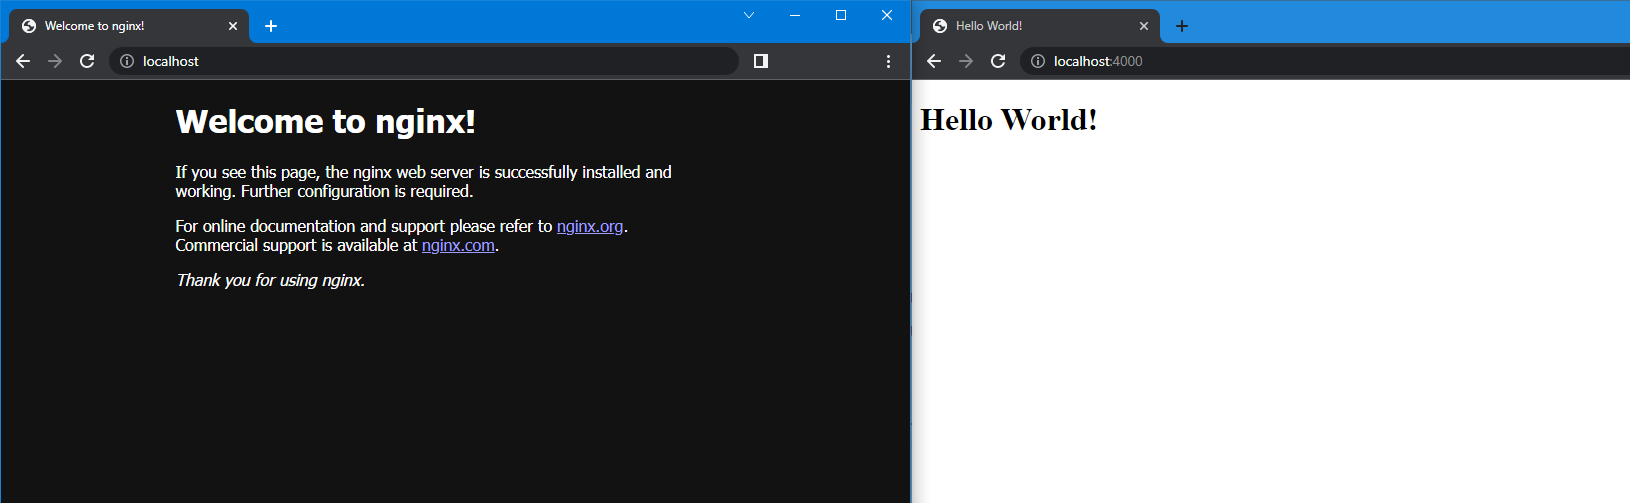Open the Chrome three-dot menu
This screenshot has height=503, width=1630.
tap(888, 61)
